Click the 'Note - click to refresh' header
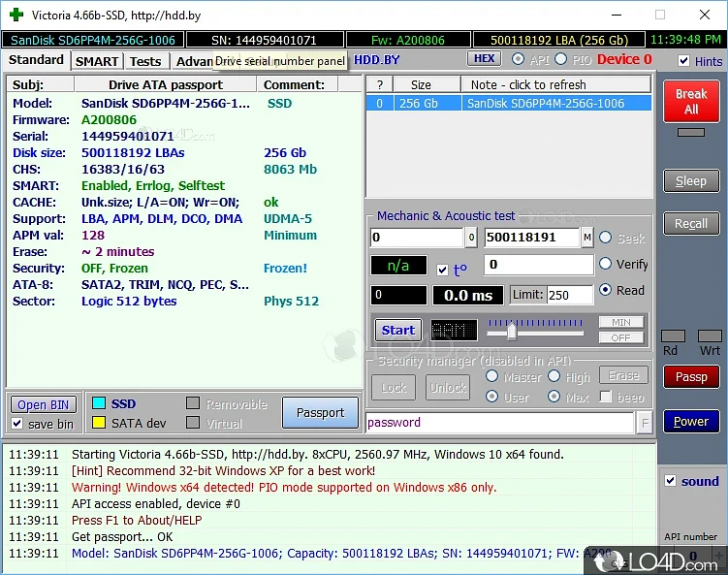 (555, 85)
